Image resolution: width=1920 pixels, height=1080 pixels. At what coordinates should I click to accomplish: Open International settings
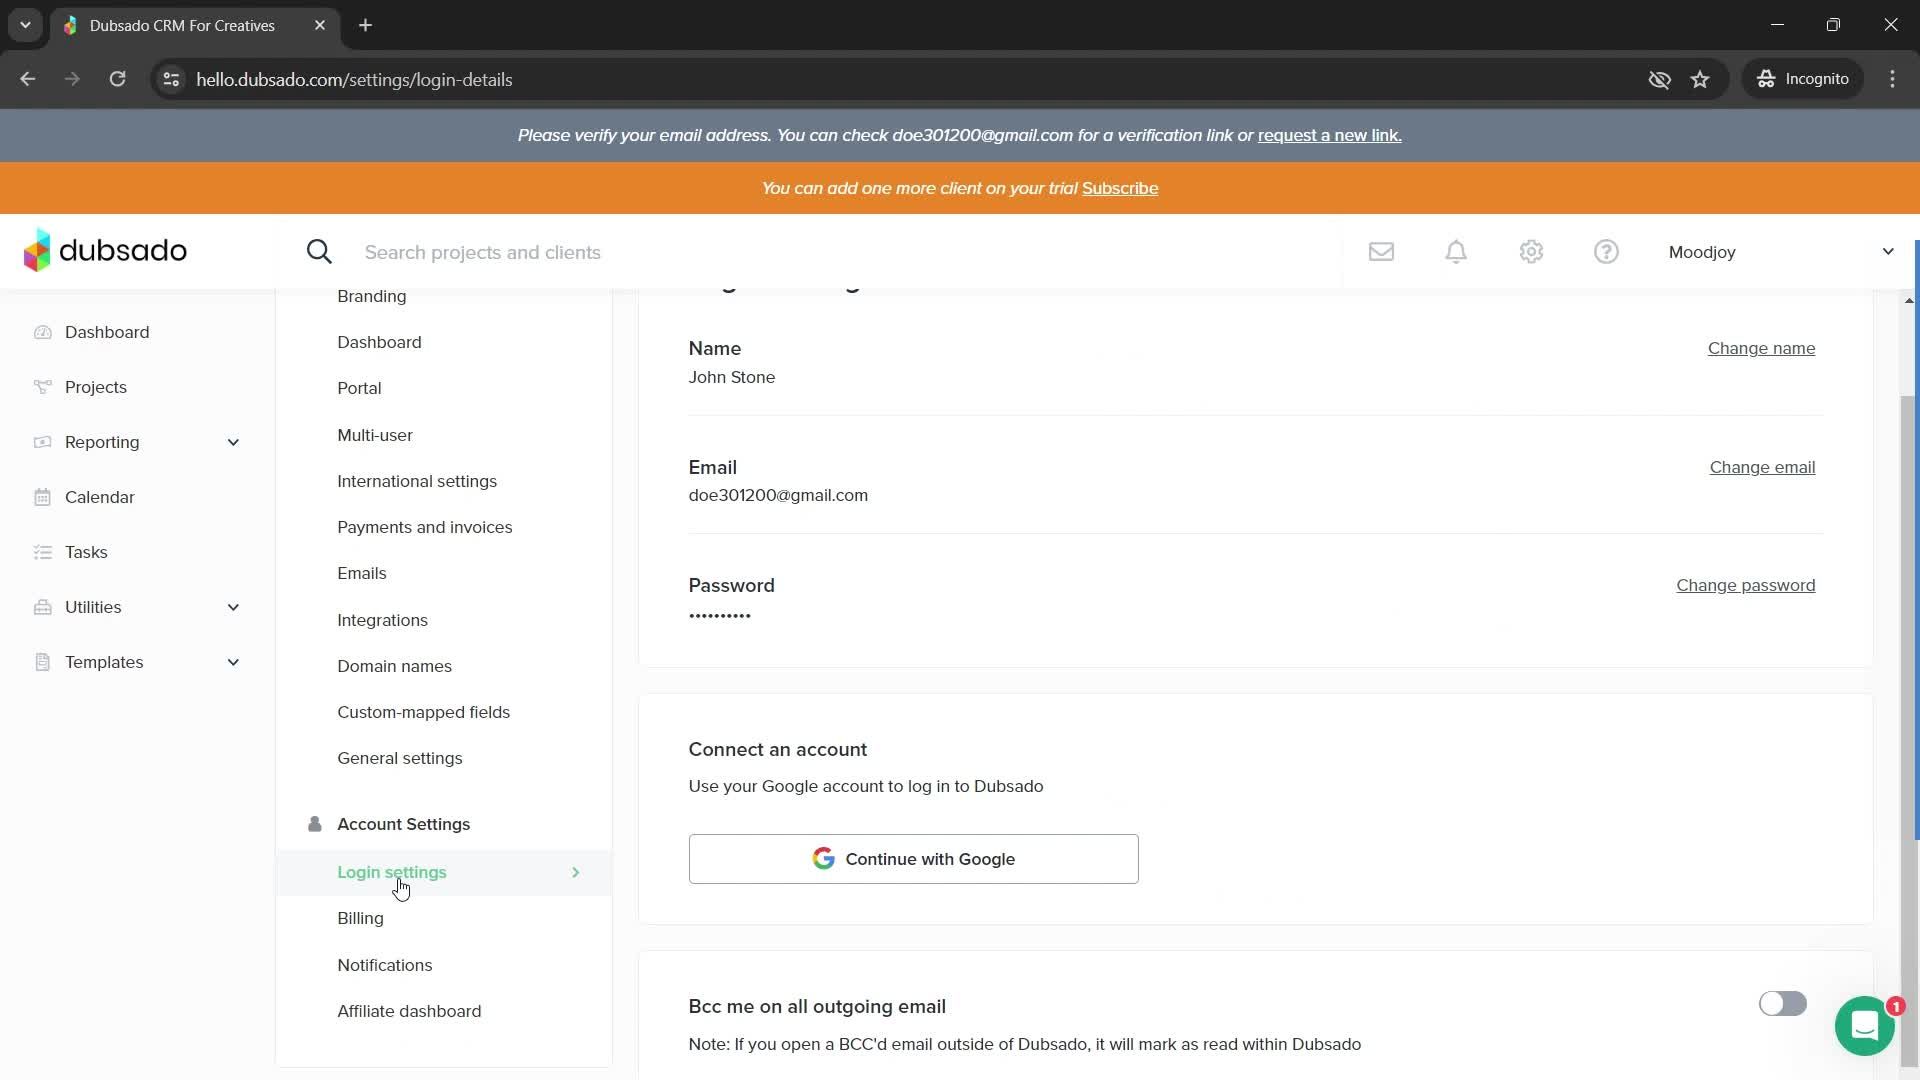417,481
